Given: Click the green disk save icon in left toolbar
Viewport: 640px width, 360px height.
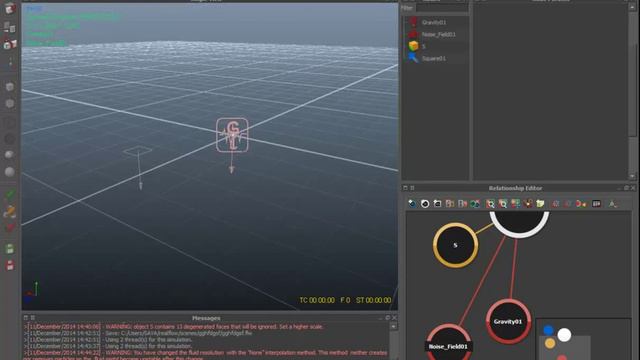Looking at the screenshot, I should 10,249.
